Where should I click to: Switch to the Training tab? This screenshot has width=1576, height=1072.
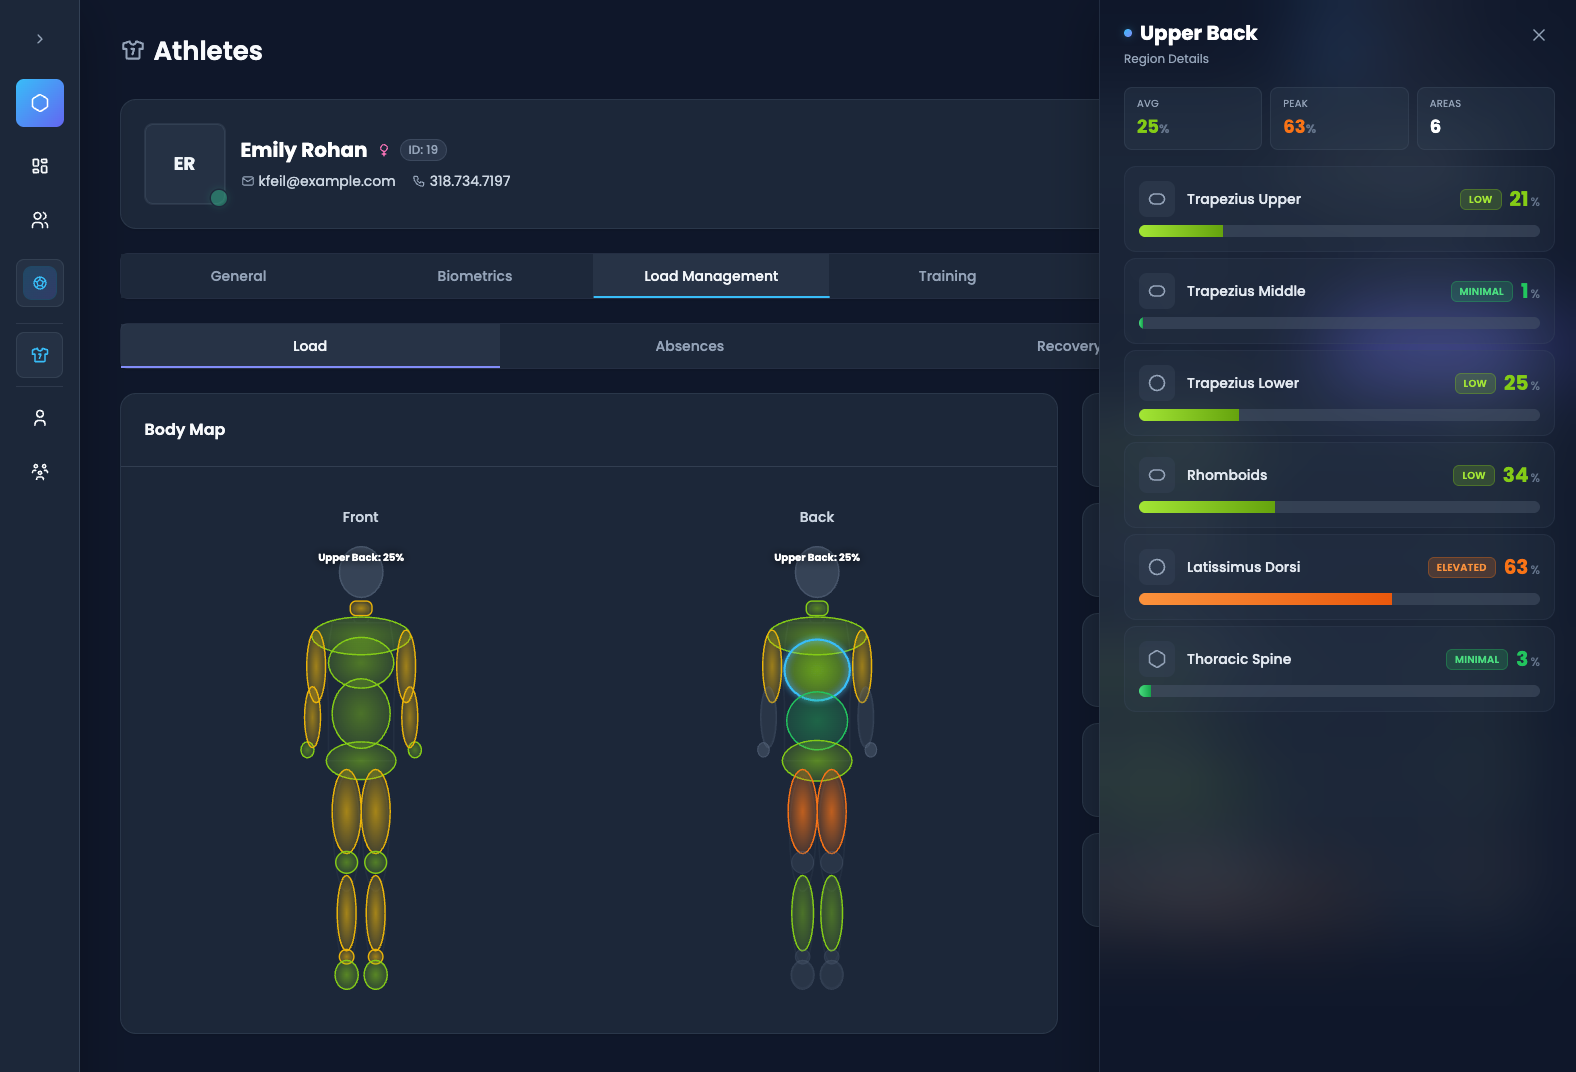(947, 276)
